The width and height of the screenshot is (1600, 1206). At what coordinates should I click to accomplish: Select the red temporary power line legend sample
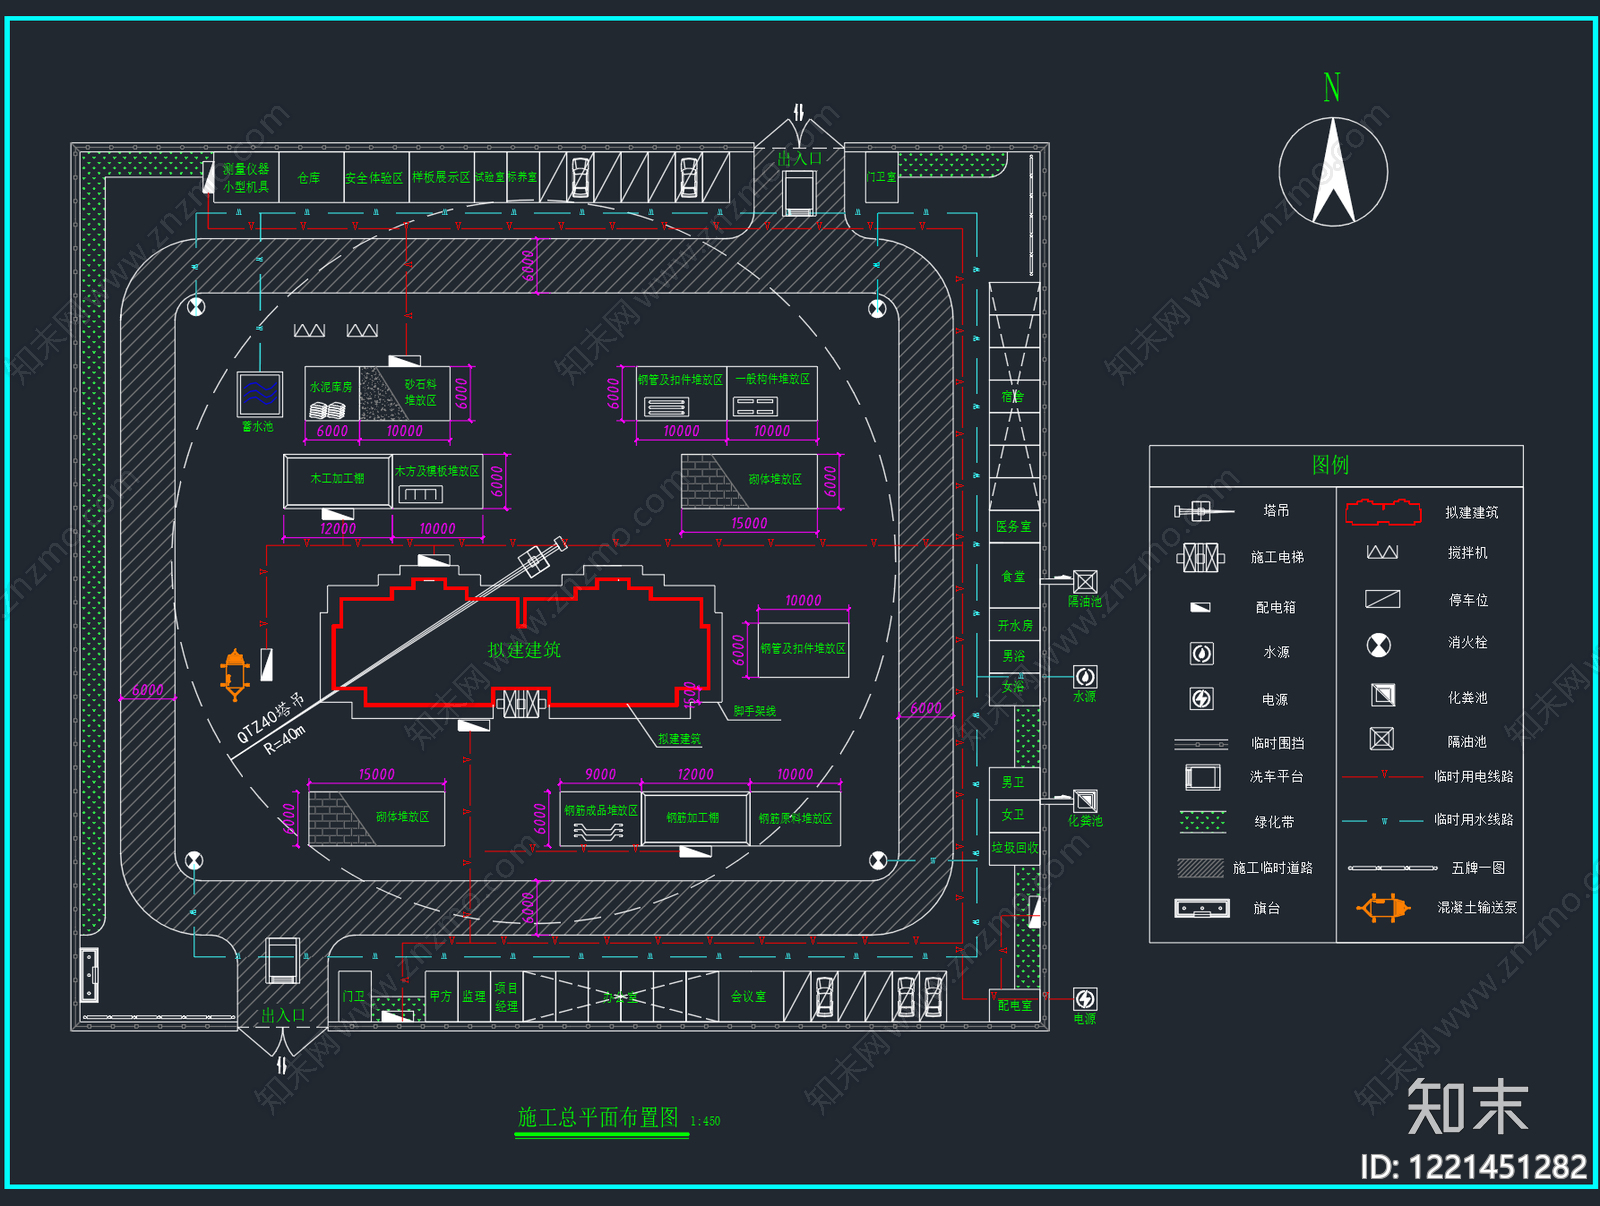tap(1383, 775)
